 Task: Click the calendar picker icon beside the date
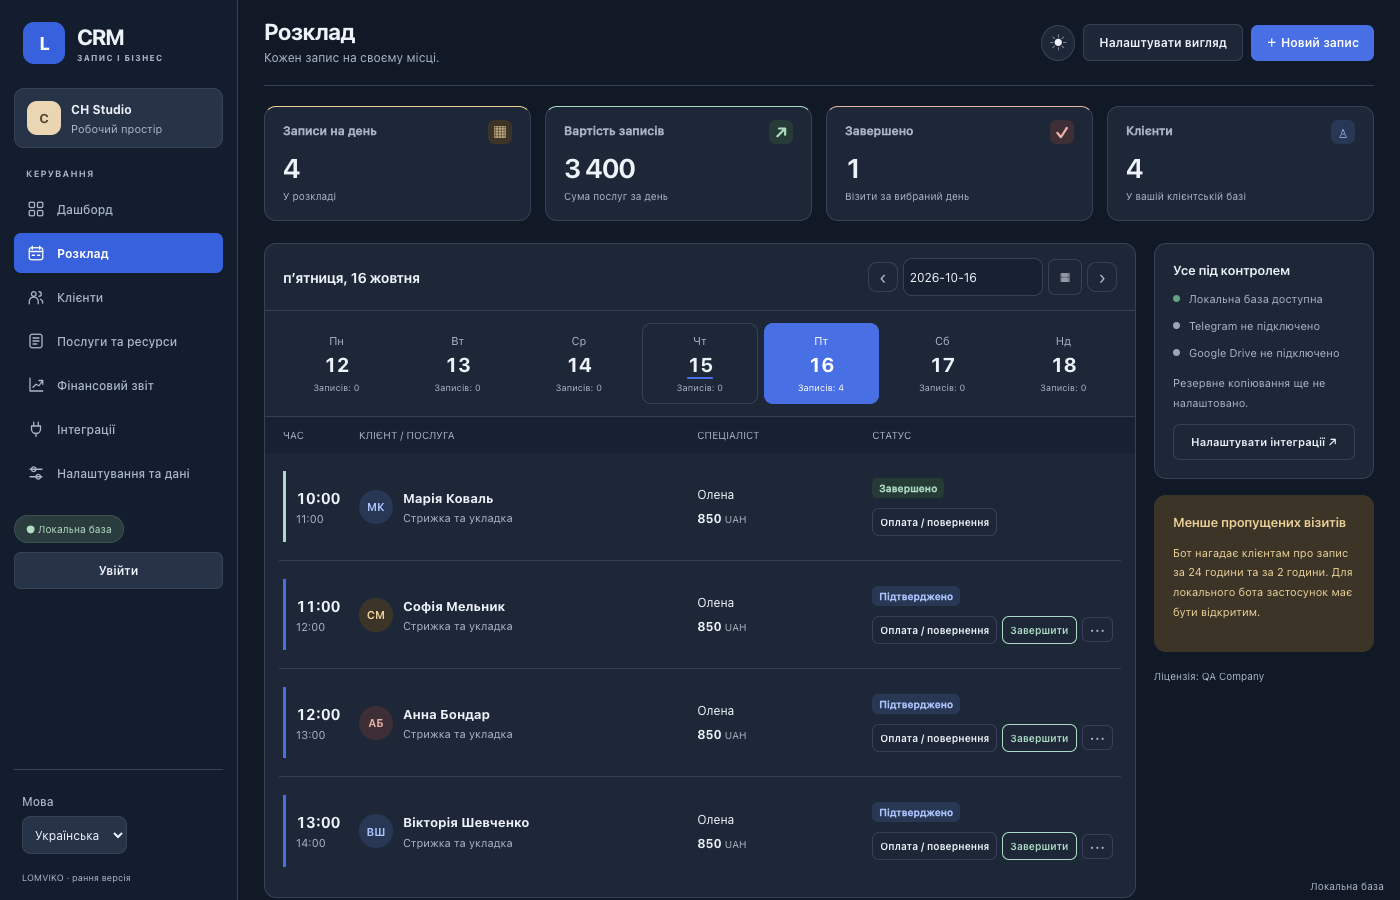click(1065, 278)
